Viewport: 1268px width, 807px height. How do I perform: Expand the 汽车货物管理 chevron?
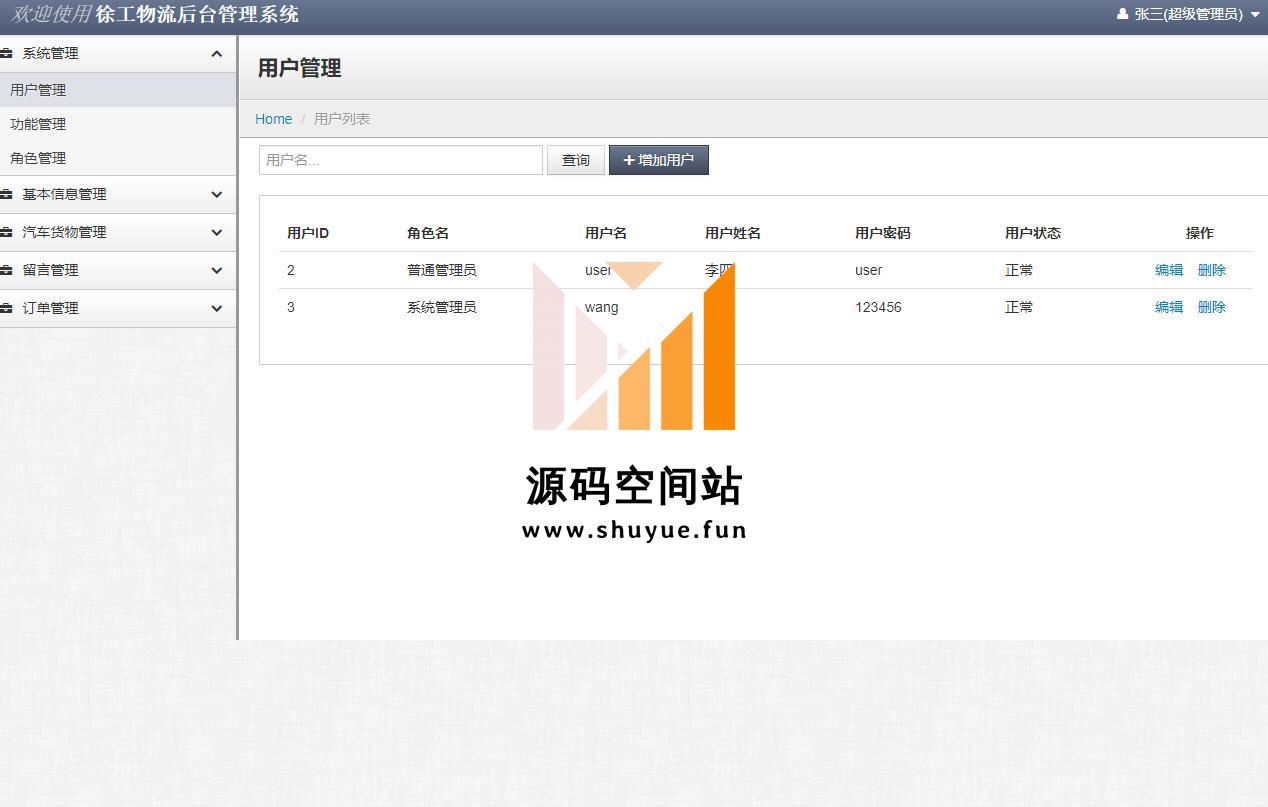[x=217, y=233]
